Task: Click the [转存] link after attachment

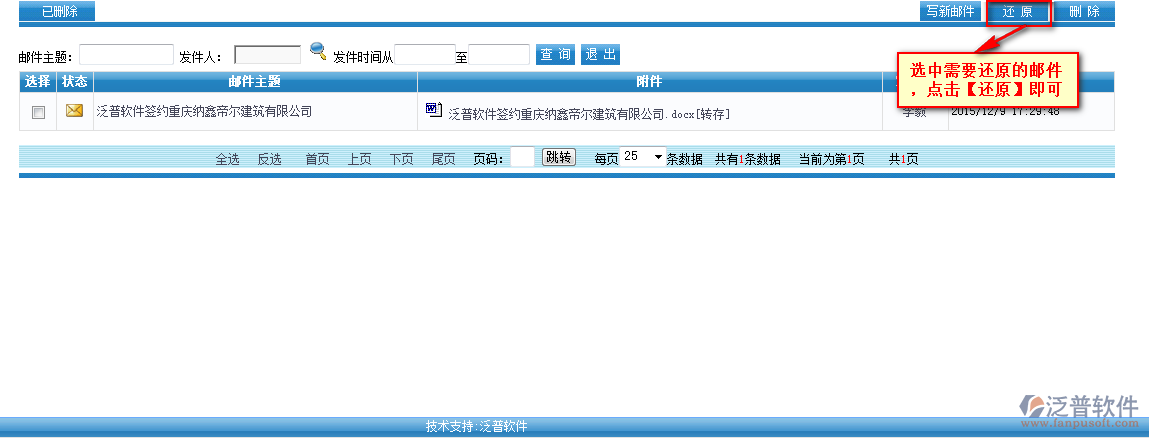Action: pyautogui.click(x=712, y=114)
